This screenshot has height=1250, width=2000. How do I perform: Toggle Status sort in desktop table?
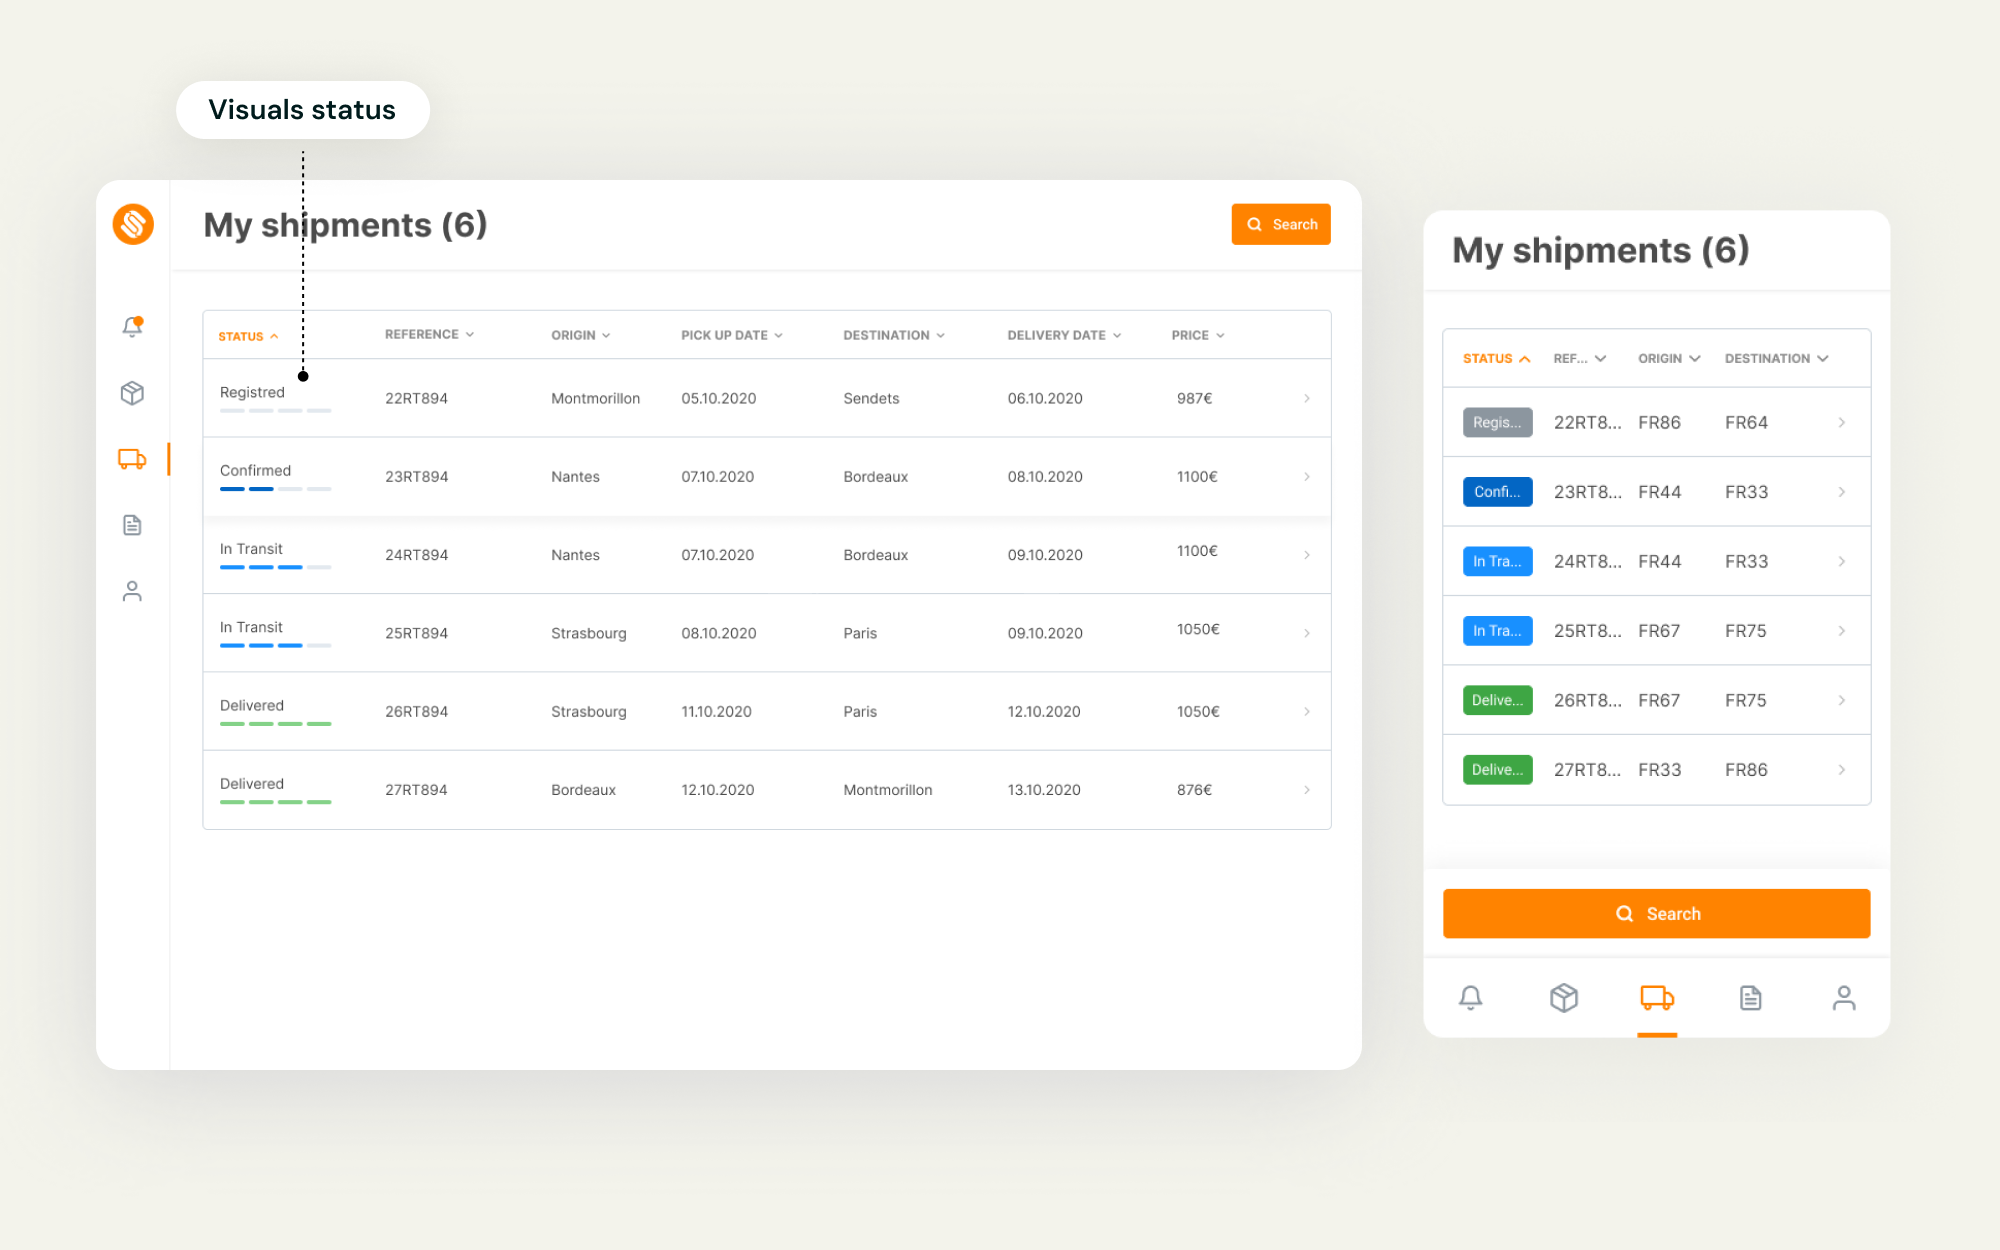coord(248,336)
